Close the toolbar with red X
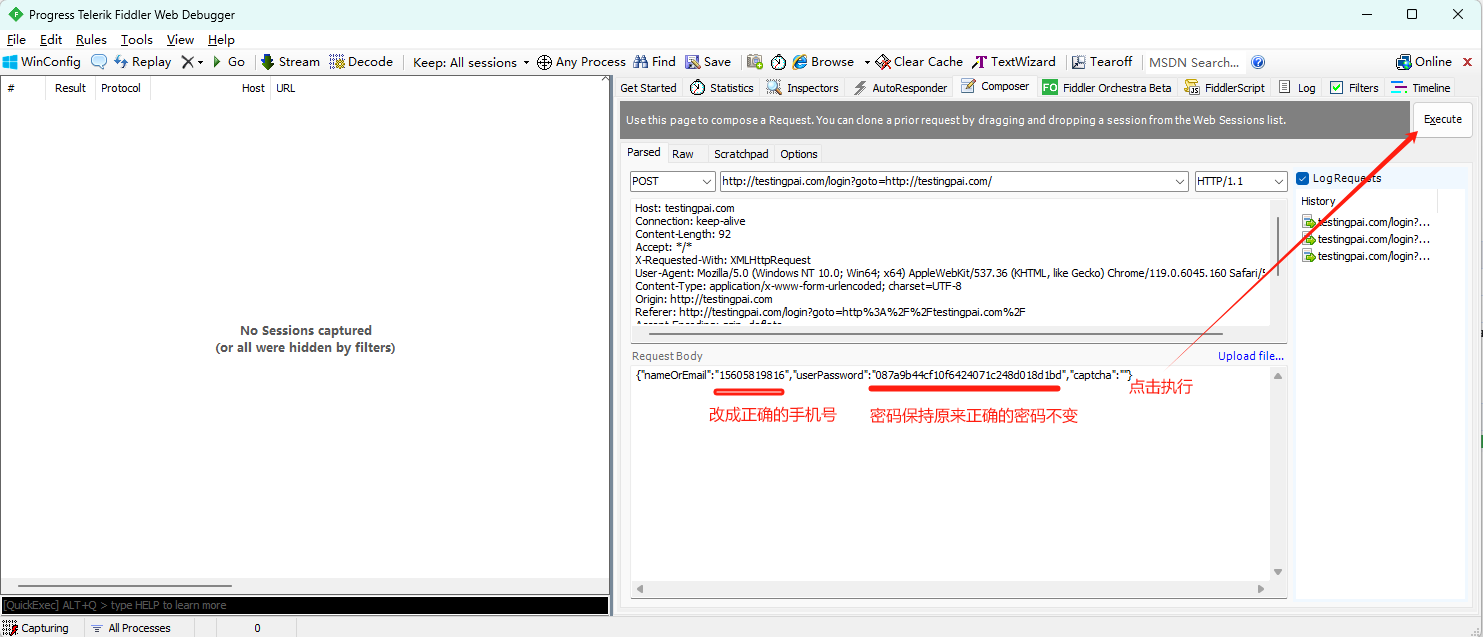Image resolution: width=1483 pixels, height=637 pixels. click(1468, 62)
